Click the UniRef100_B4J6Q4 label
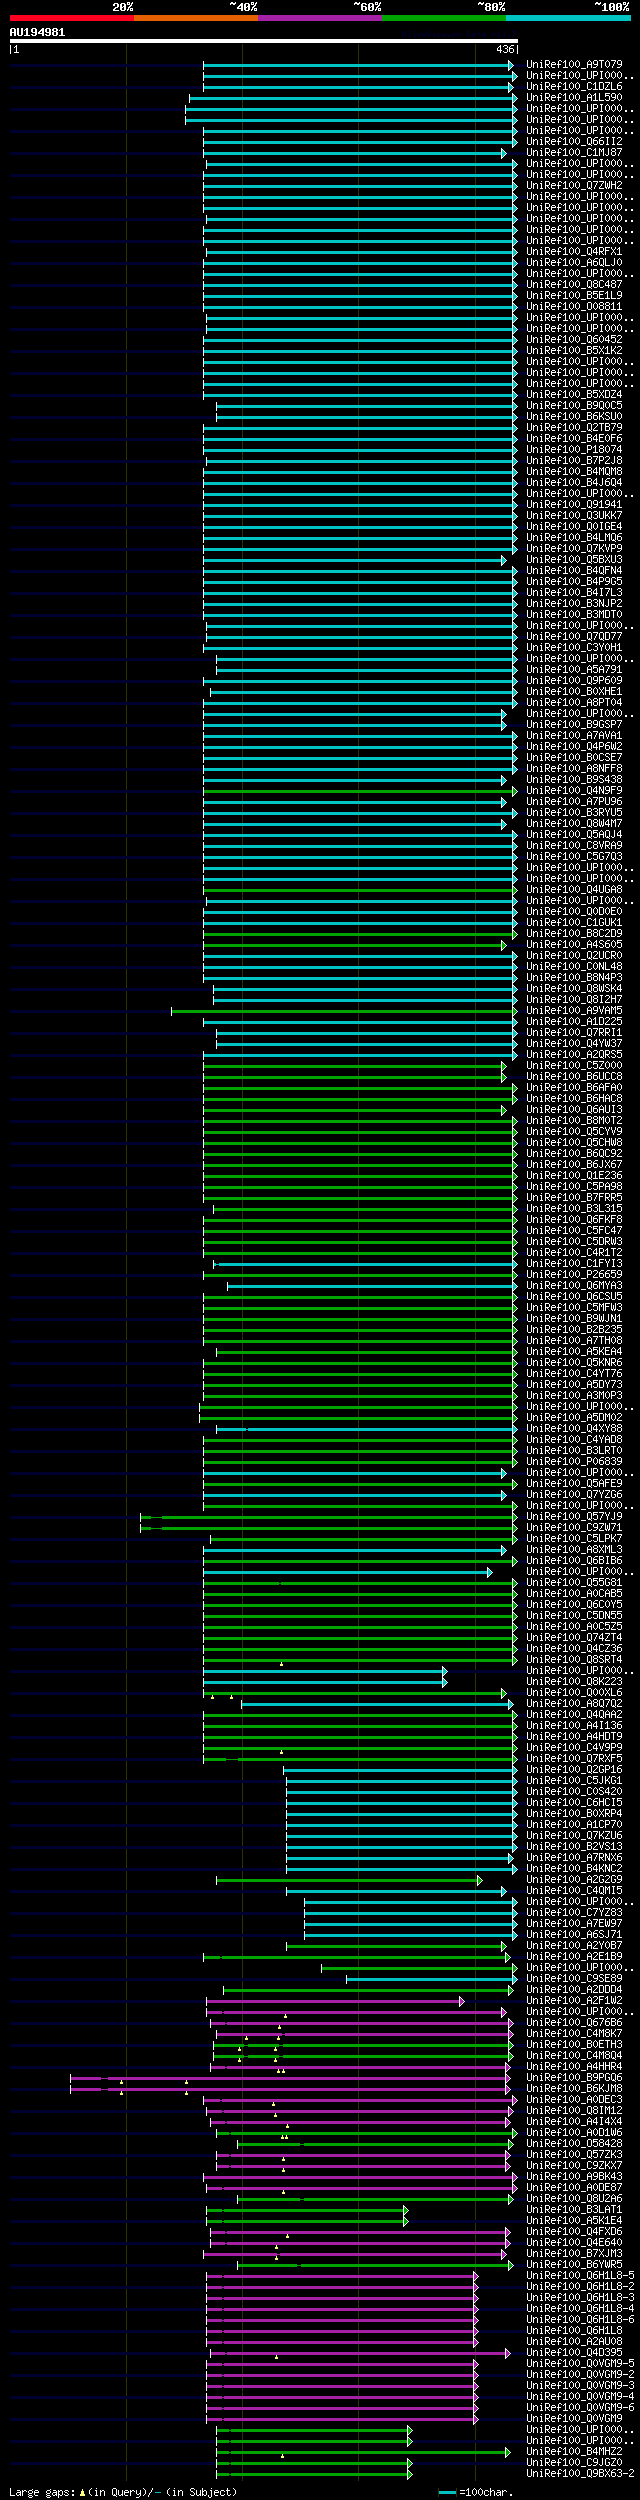 click(574, 483)
